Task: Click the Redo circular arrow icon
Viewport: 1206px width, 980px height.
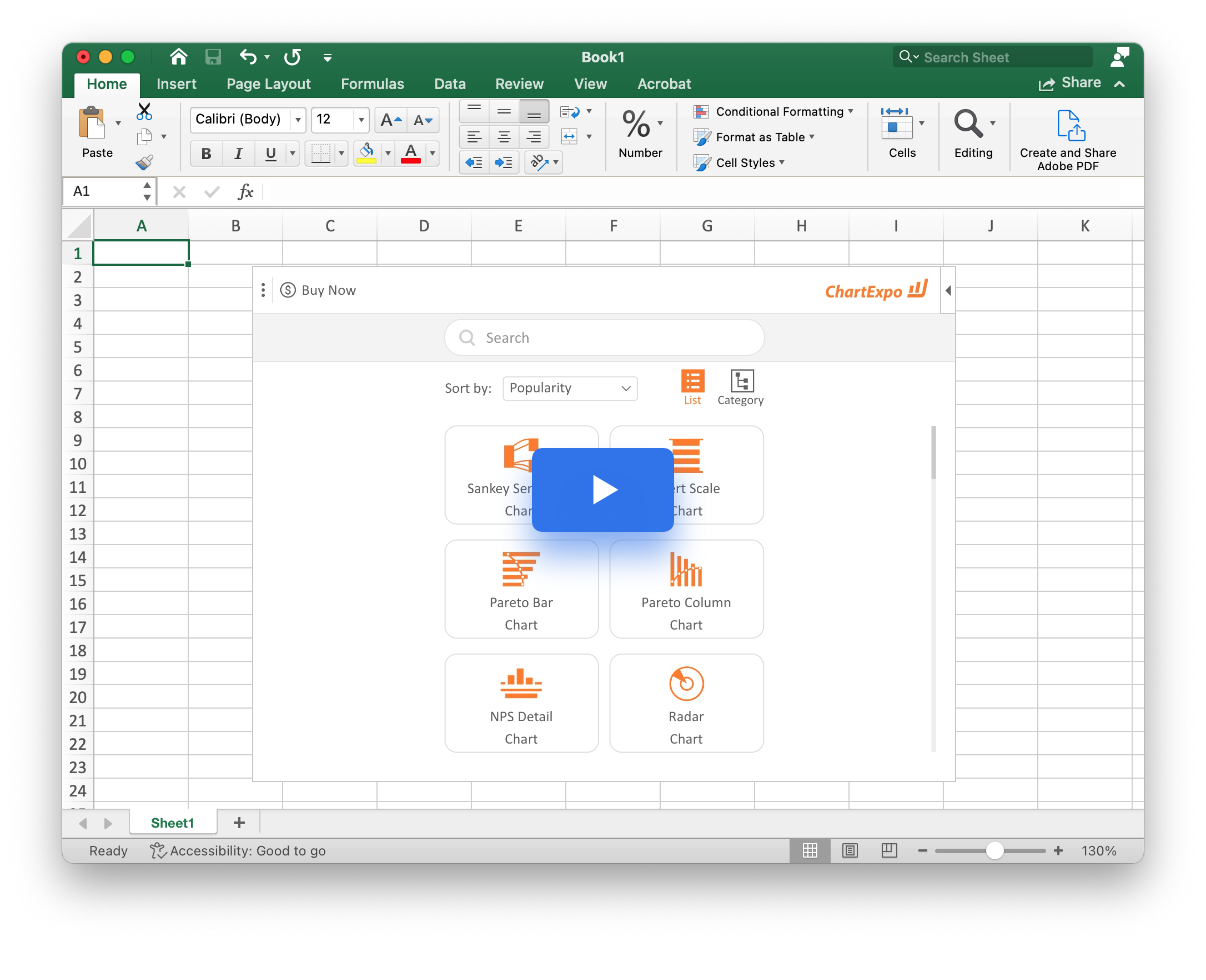Action: click(x=292, y=57)
